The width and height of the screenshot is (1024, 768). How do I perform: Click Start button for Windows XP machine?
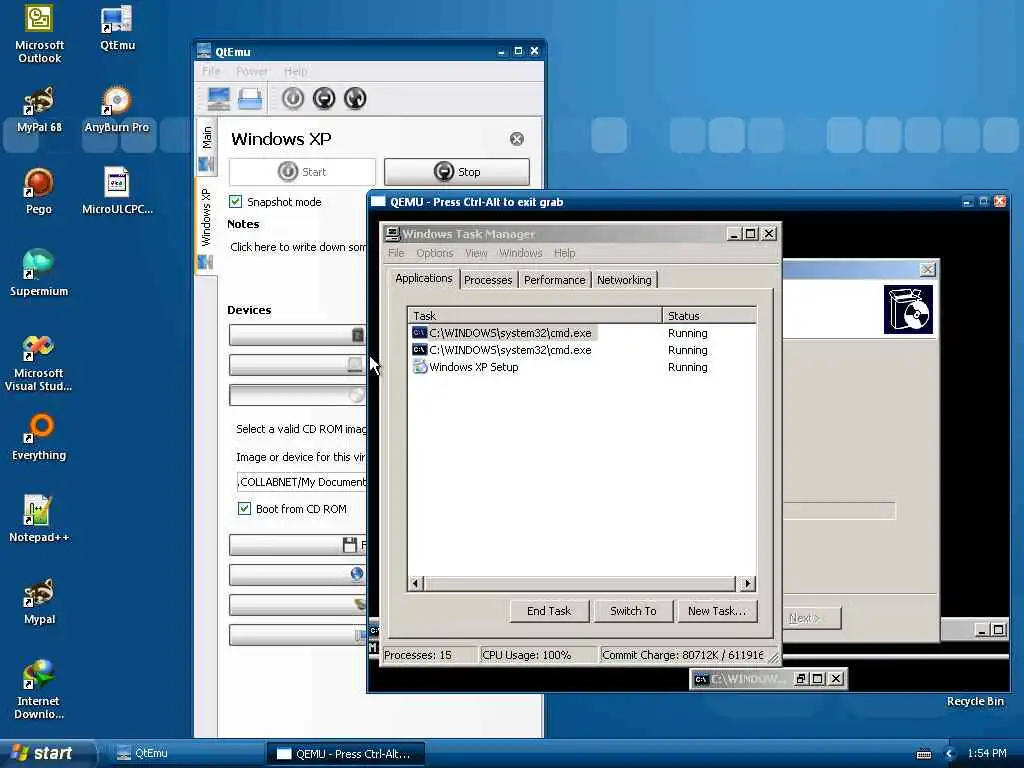click(302, 172)
